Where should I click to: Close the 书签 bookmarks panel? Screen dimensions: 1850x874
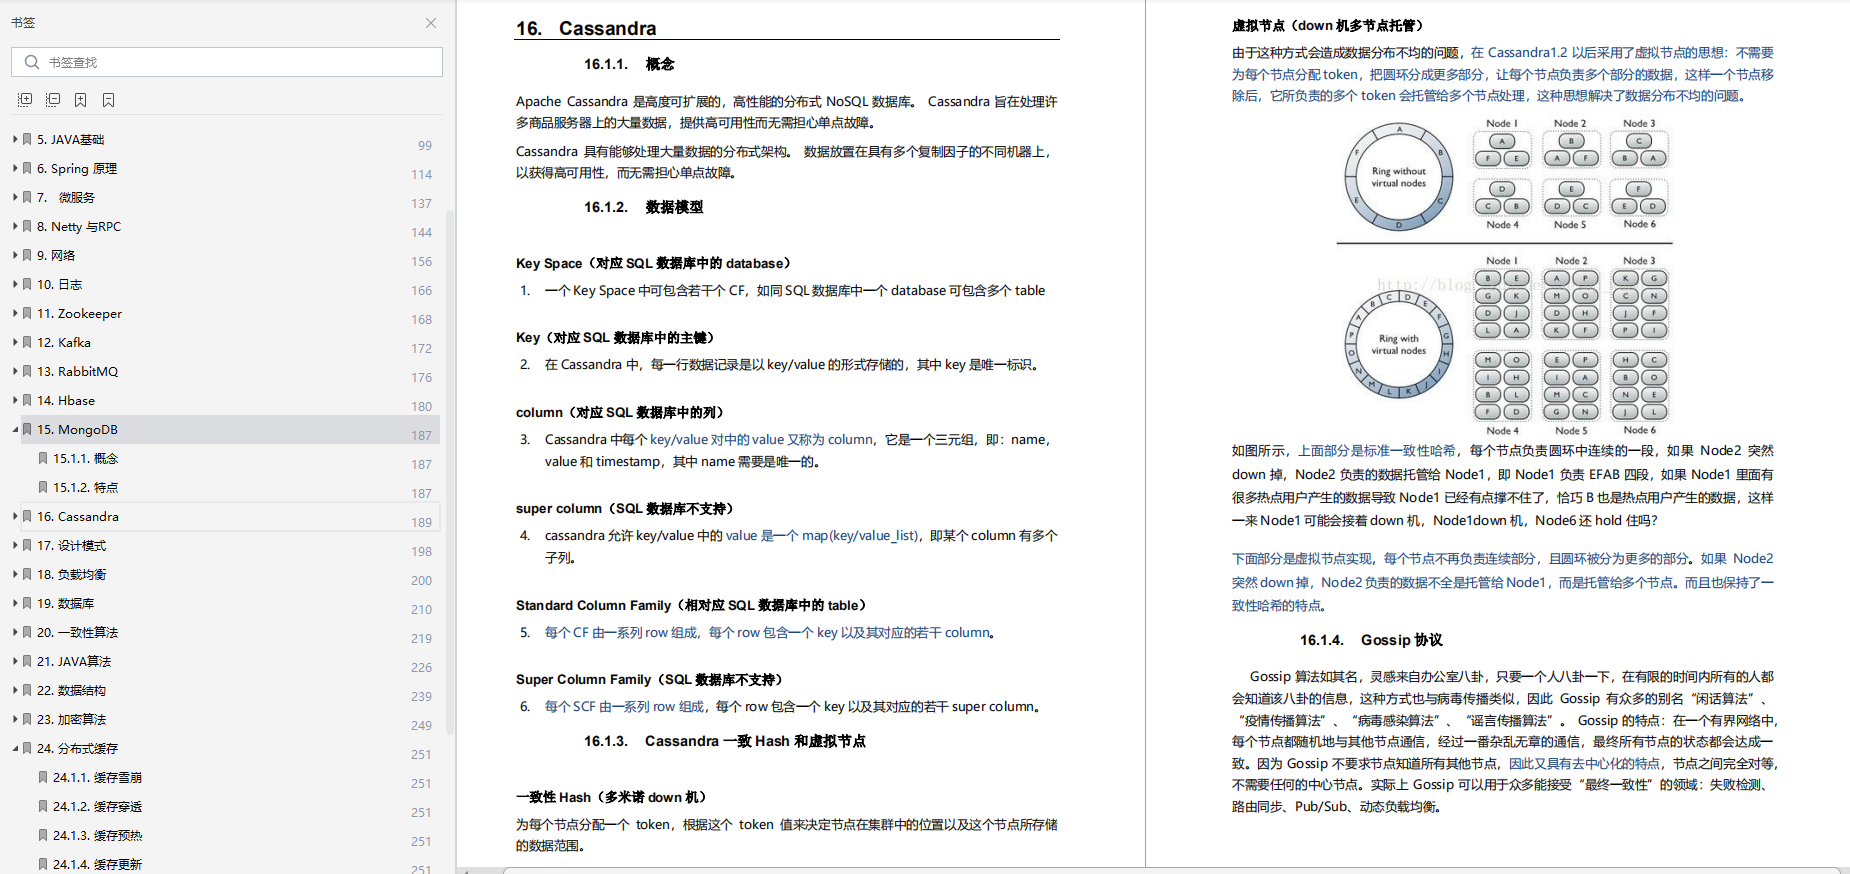[431, 23]
